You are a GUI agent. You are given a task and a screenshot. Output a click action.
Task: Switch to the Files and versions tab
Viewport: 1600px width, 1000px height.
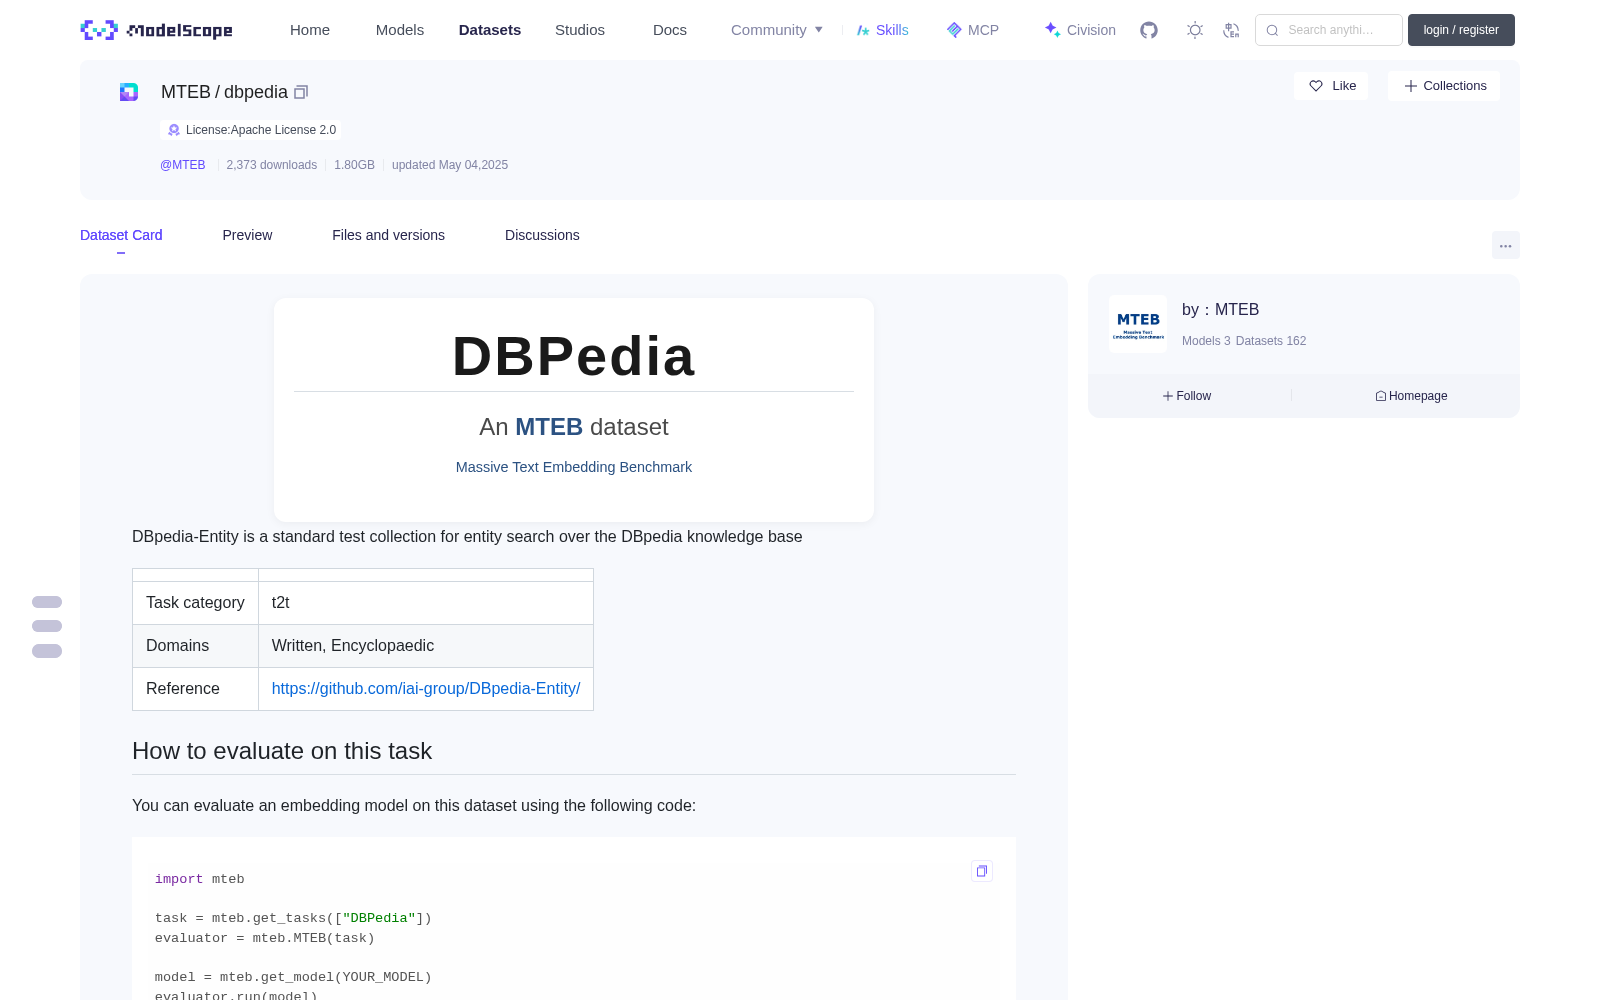388,235
